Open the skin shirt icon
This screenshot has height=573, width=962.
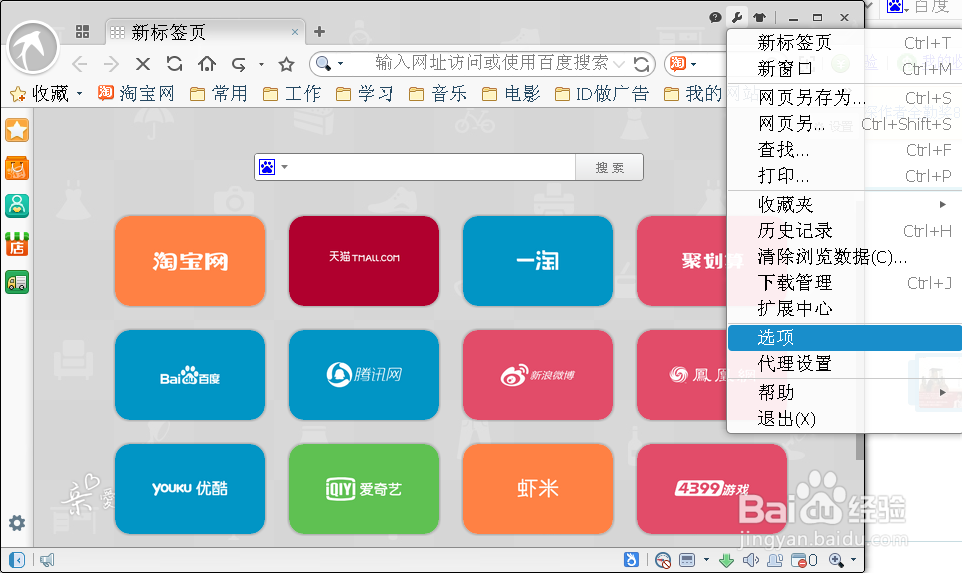[x=760, y=17]
